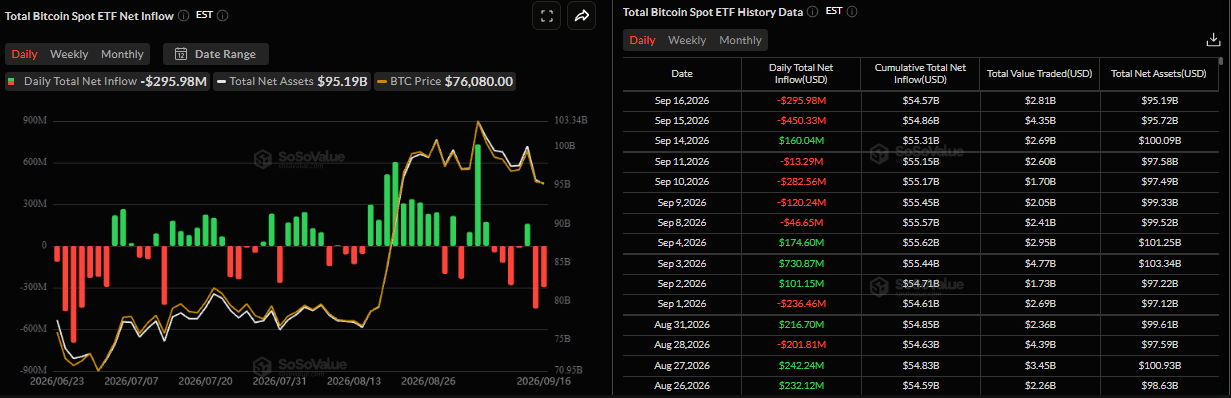Image resolution: width=1231 pixels, height=398 pixels.
Task: Click Cumulative Total Net Inflow(USD) column header
Action: (x=920, y=74)
